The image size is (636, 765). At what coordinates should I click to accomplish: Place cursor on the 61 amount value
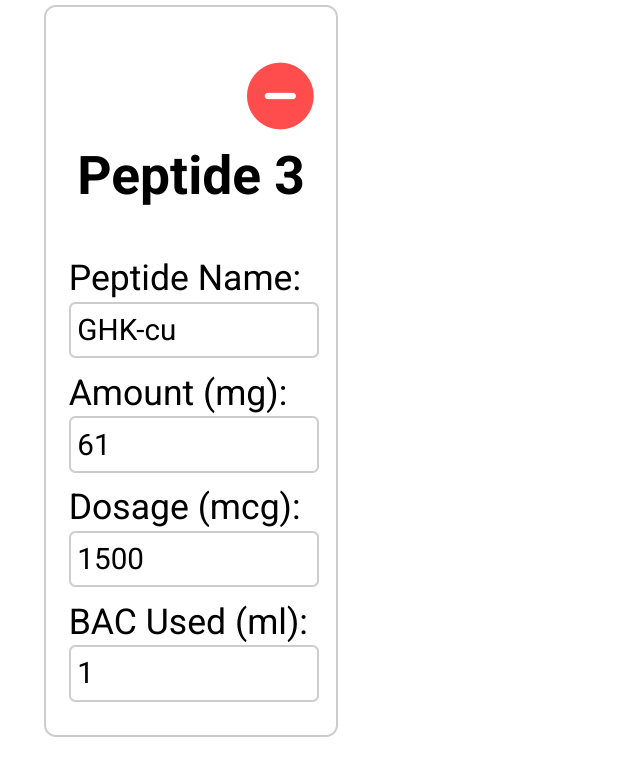(93, 445)
